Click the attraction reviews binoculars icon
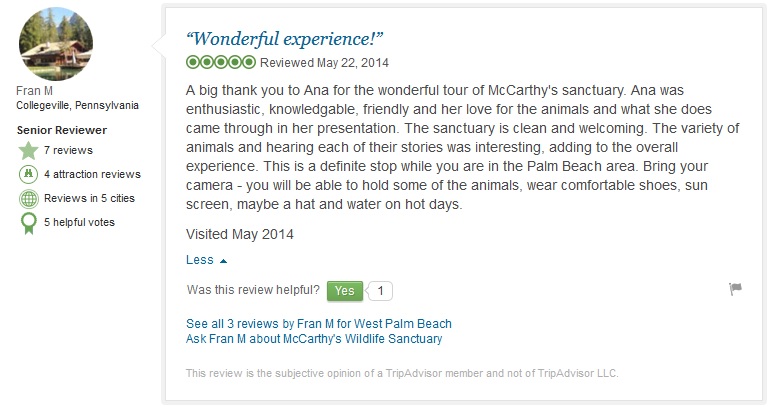The width and height of the screenshot is (775, 412). click(x=28, y=174)
